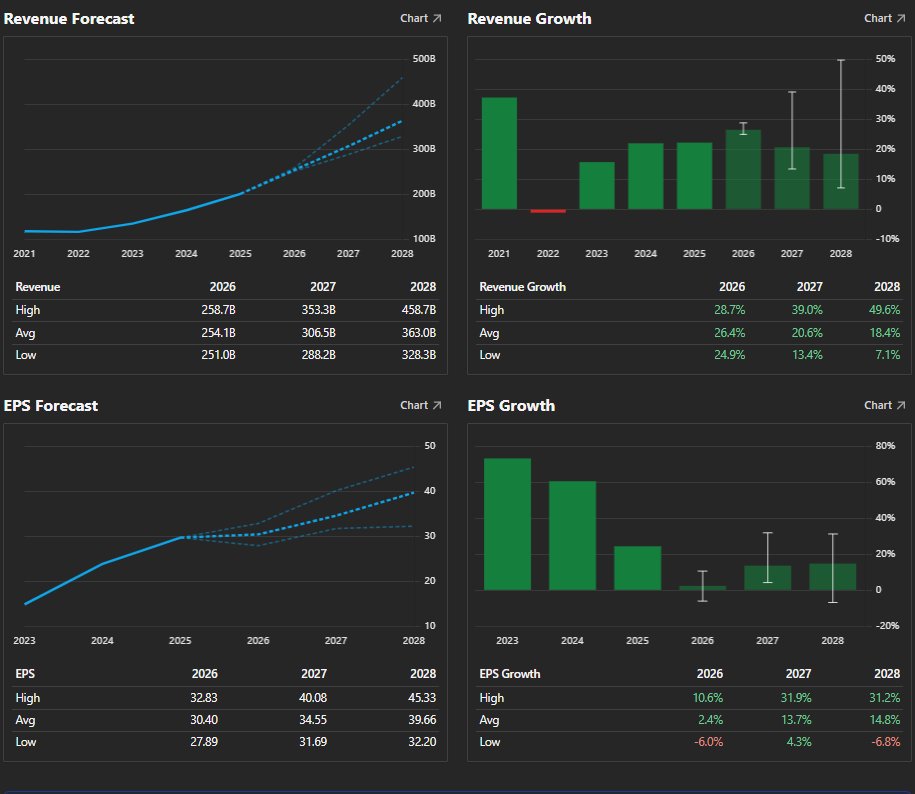Click the 2028 average EPS growth 14.8%
915x794 pixels.
885,720
